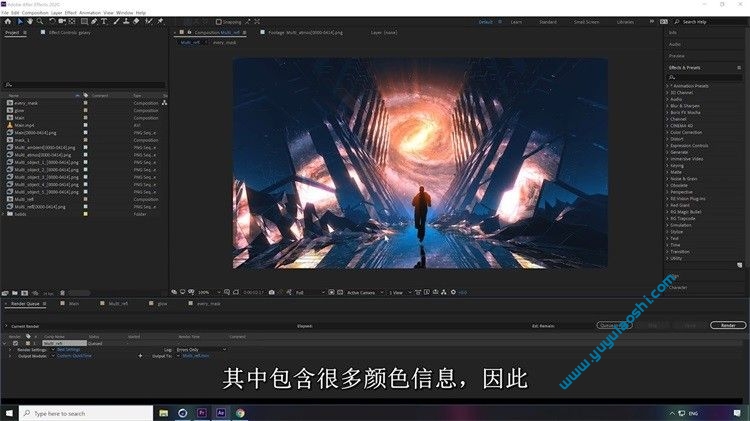
Task: Switch to the Learn workspace
Action: (x=516, y=22)
